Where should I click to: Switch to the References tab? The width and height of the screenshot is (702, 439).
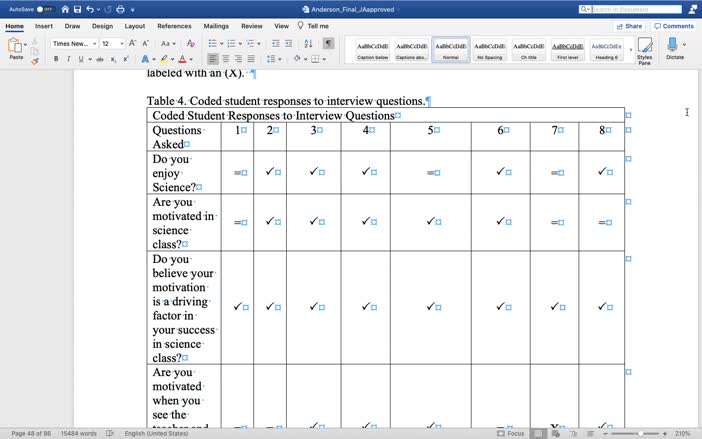174,26
